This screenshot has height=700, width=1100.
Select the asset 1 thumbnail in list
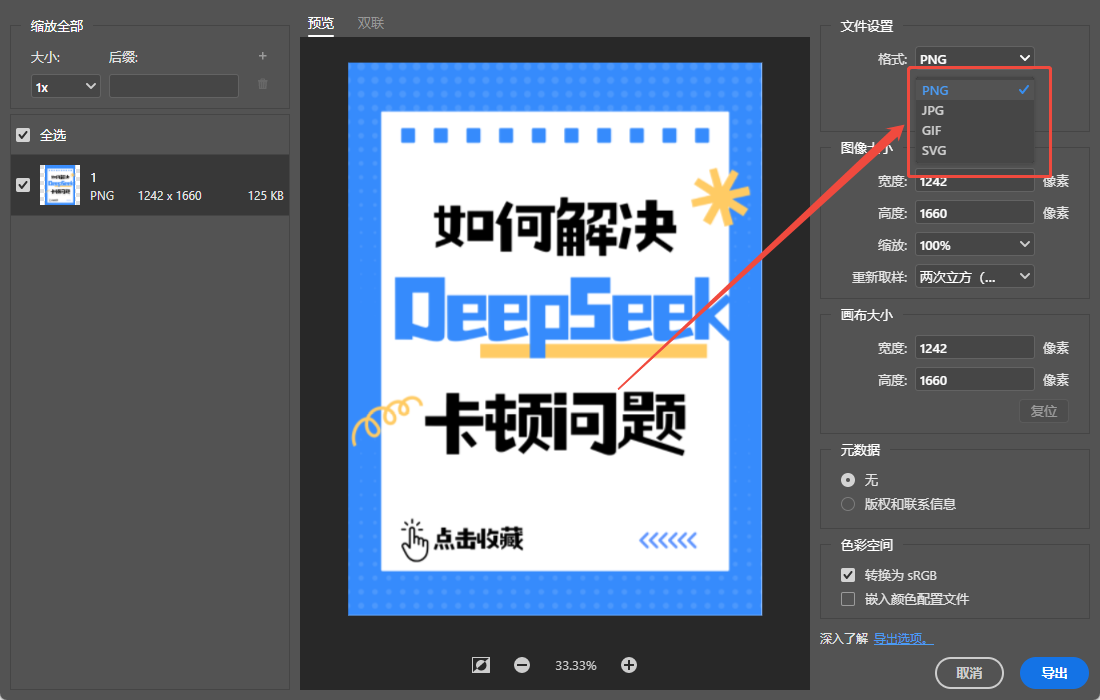(x=60, y=185)
